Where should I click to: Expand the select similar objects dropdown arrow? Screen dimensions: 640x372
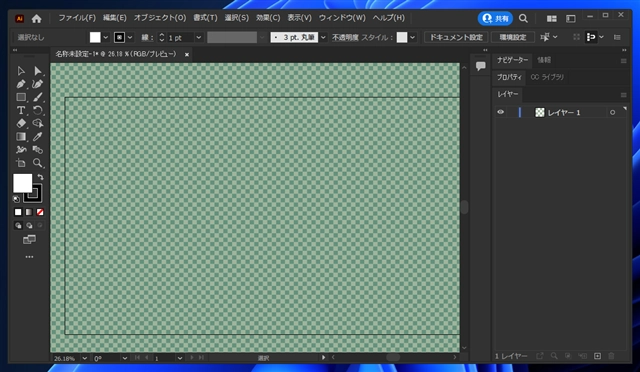click(555, 37)
